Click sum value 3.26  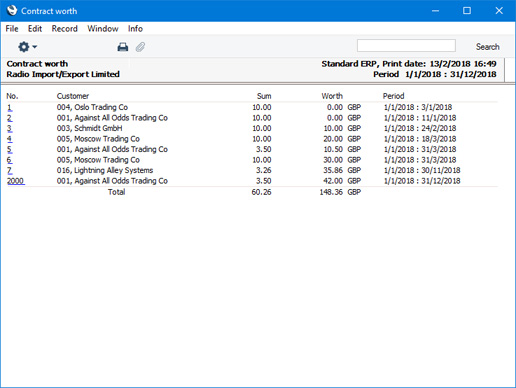pyautogui.click(x=264, y=170)
